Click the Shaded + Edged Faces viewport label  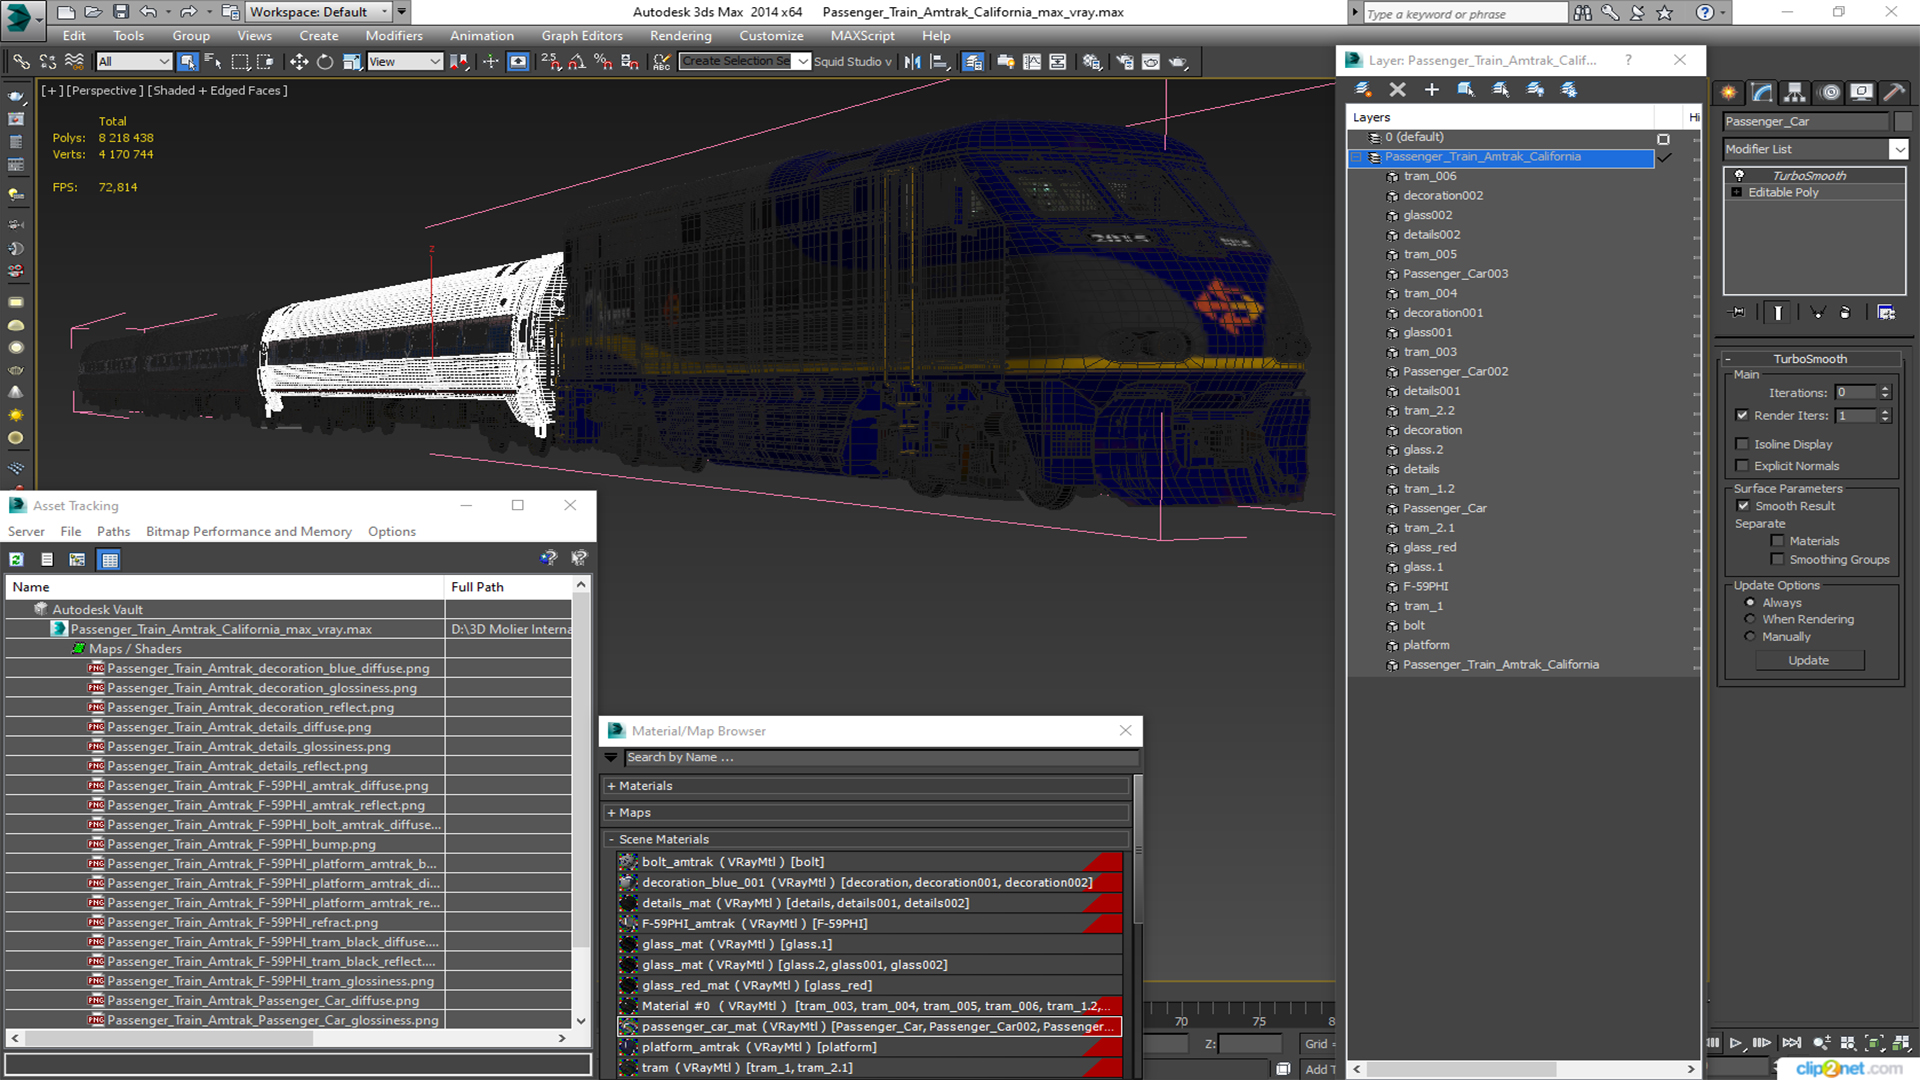[218, 91]
